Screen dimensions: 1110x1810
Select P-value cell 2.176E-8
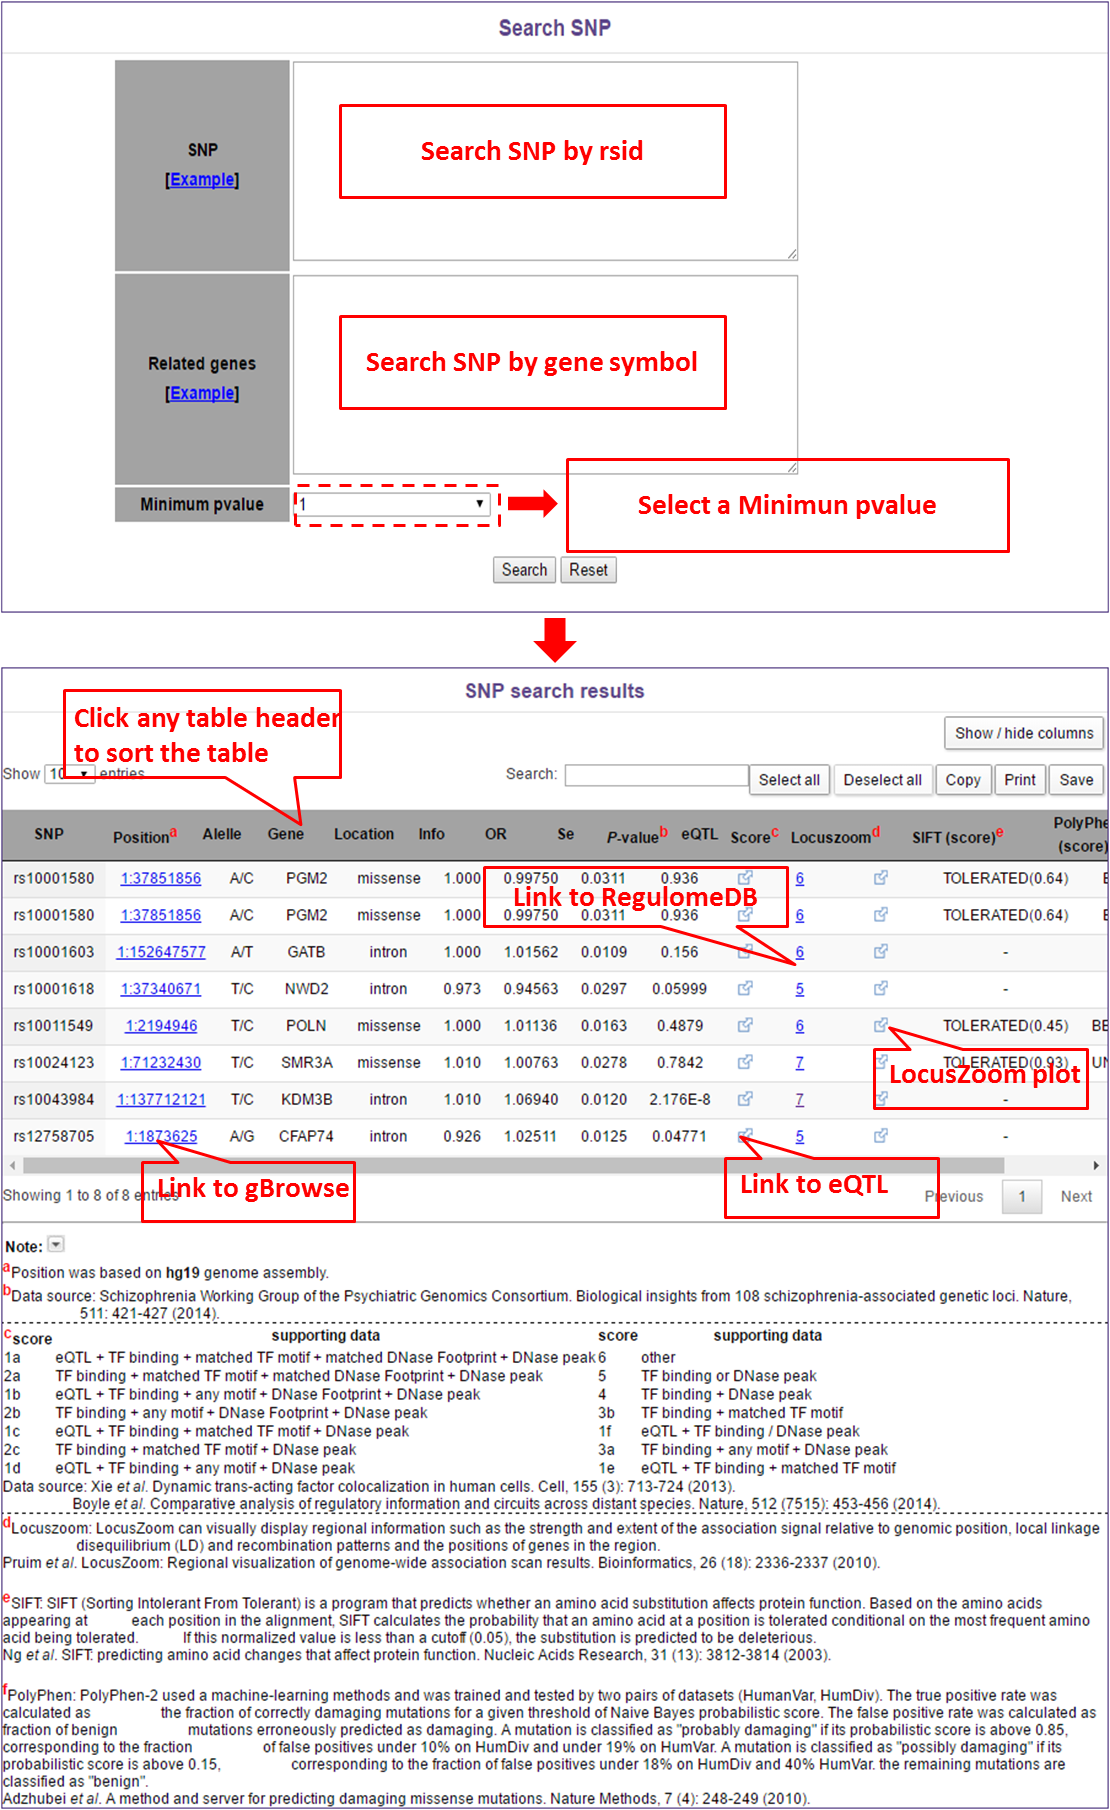(x=680, y=1100)
